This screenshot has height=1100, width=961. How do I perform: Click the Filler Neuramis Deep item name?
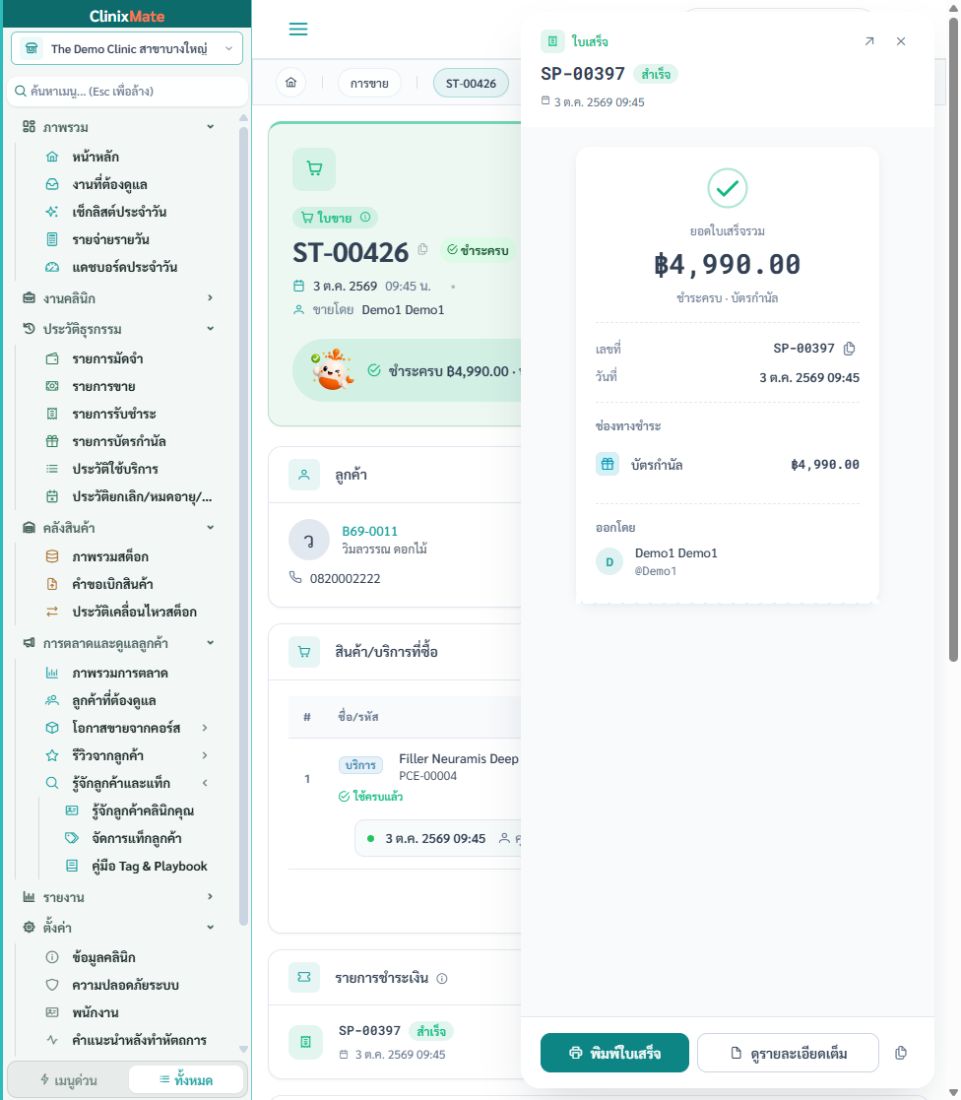coord(459,758)
